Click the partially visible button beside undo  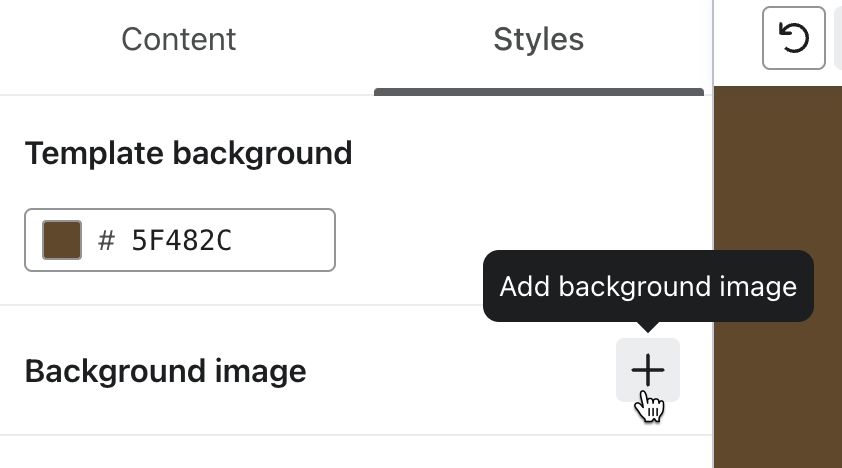837,39
